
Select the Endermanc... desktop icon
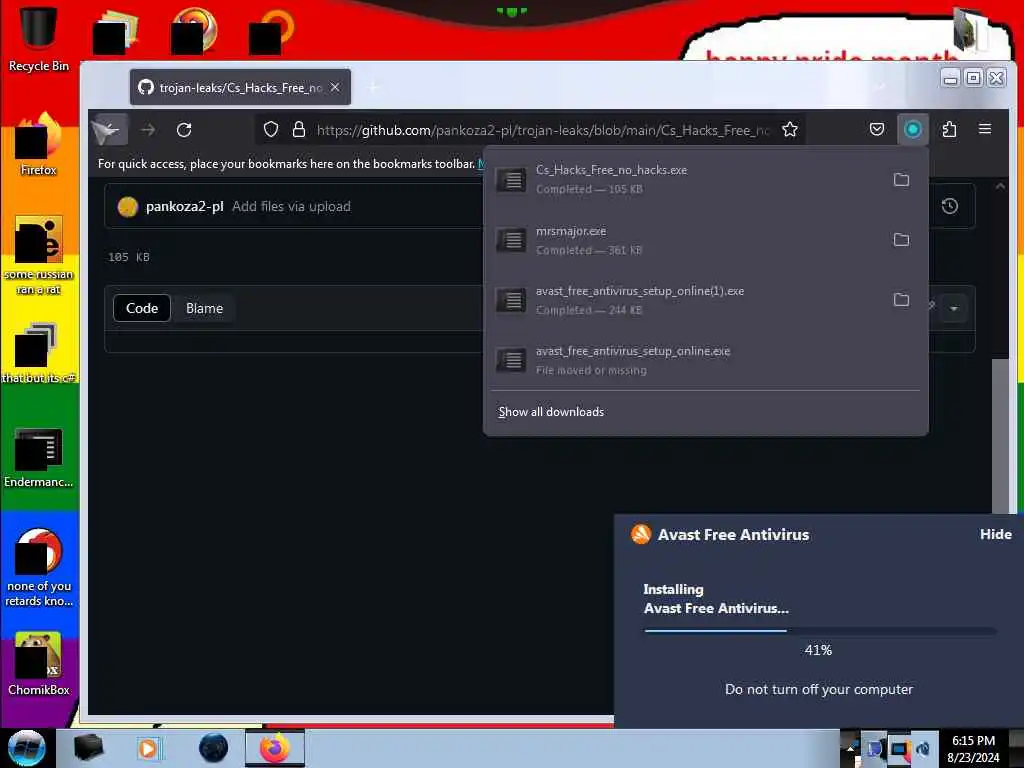tap(39, 457)
